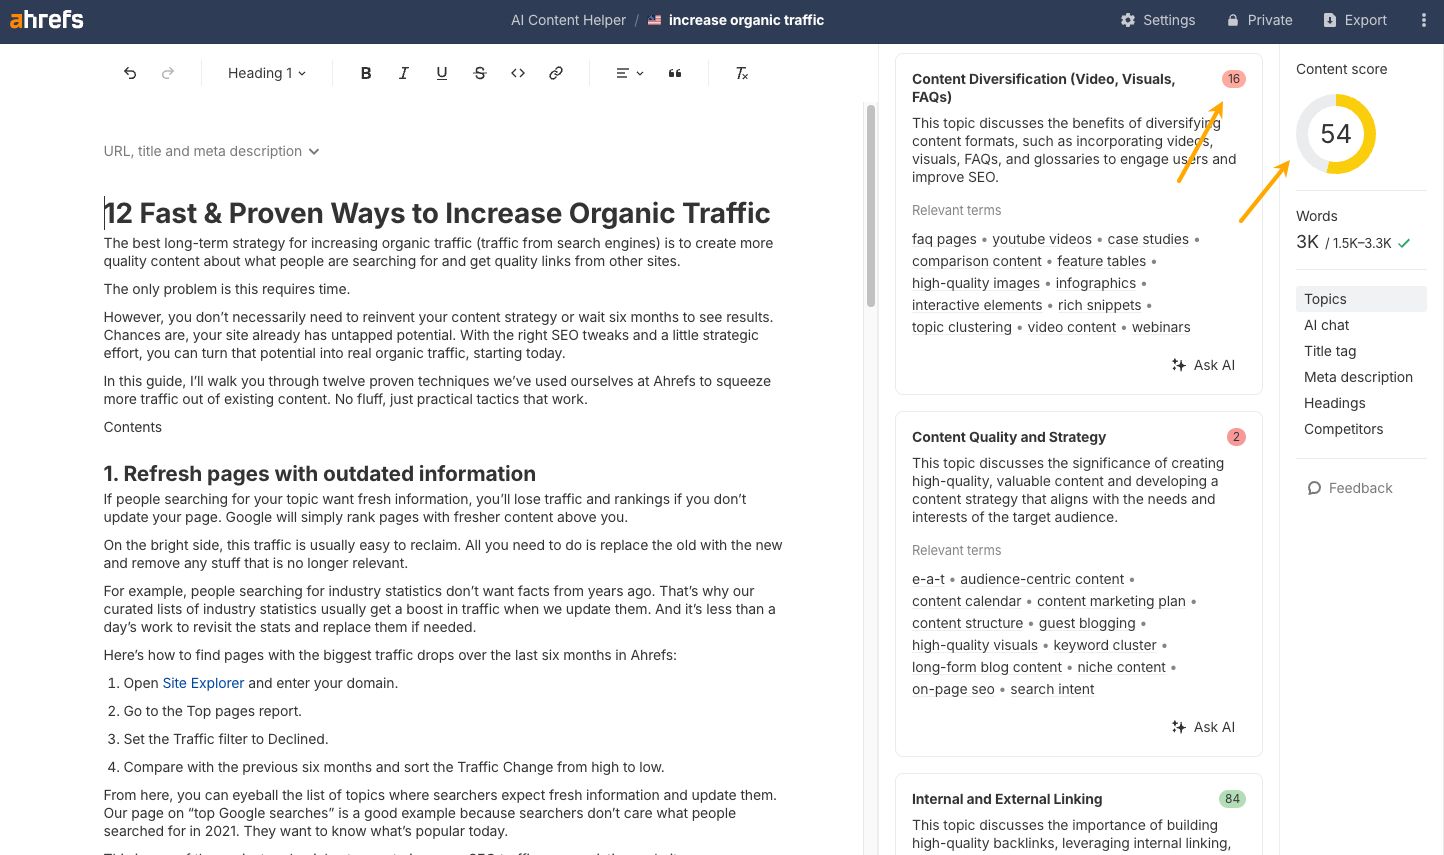The height and width of the screenshot is (855, 1444).
Task: Expand the URL, title and meta description section
Action: (x=211, y=151)
